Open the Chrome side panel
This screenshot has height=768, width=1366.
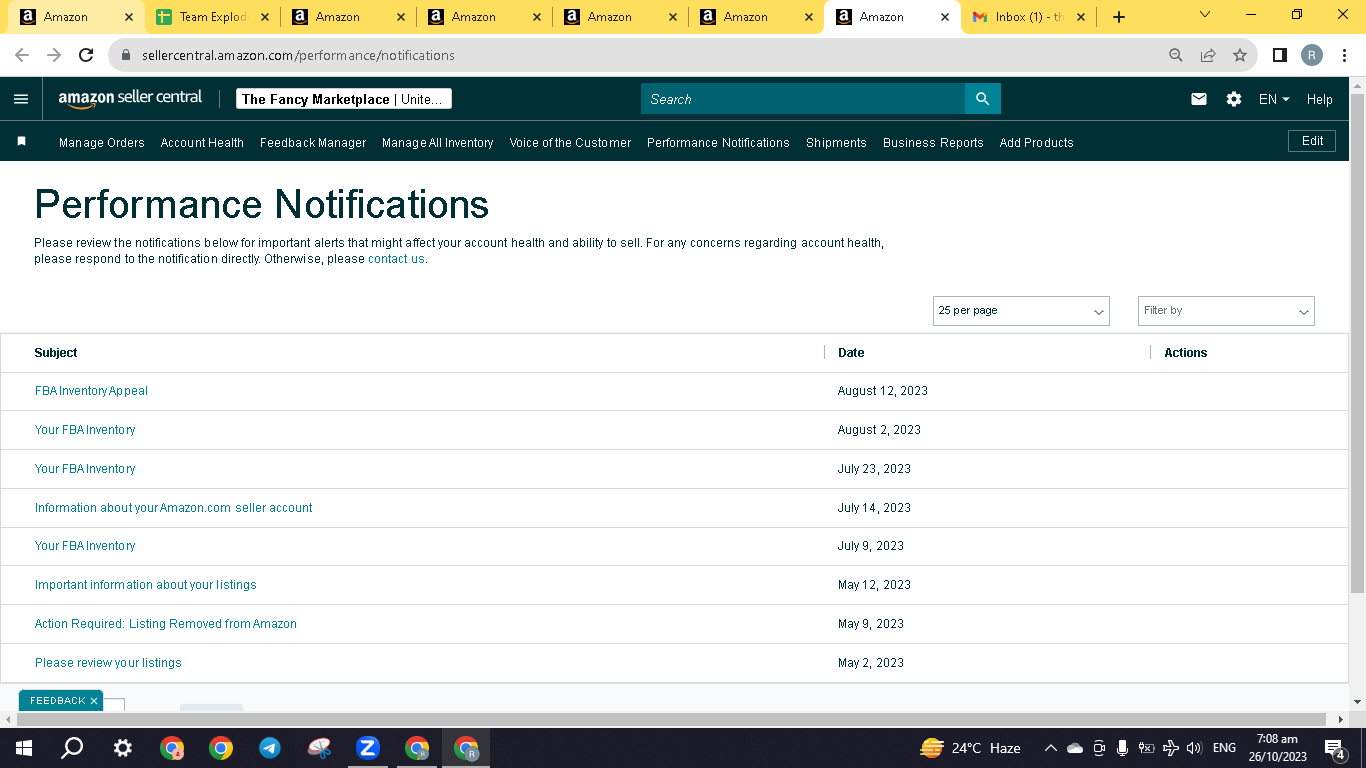1279,55
